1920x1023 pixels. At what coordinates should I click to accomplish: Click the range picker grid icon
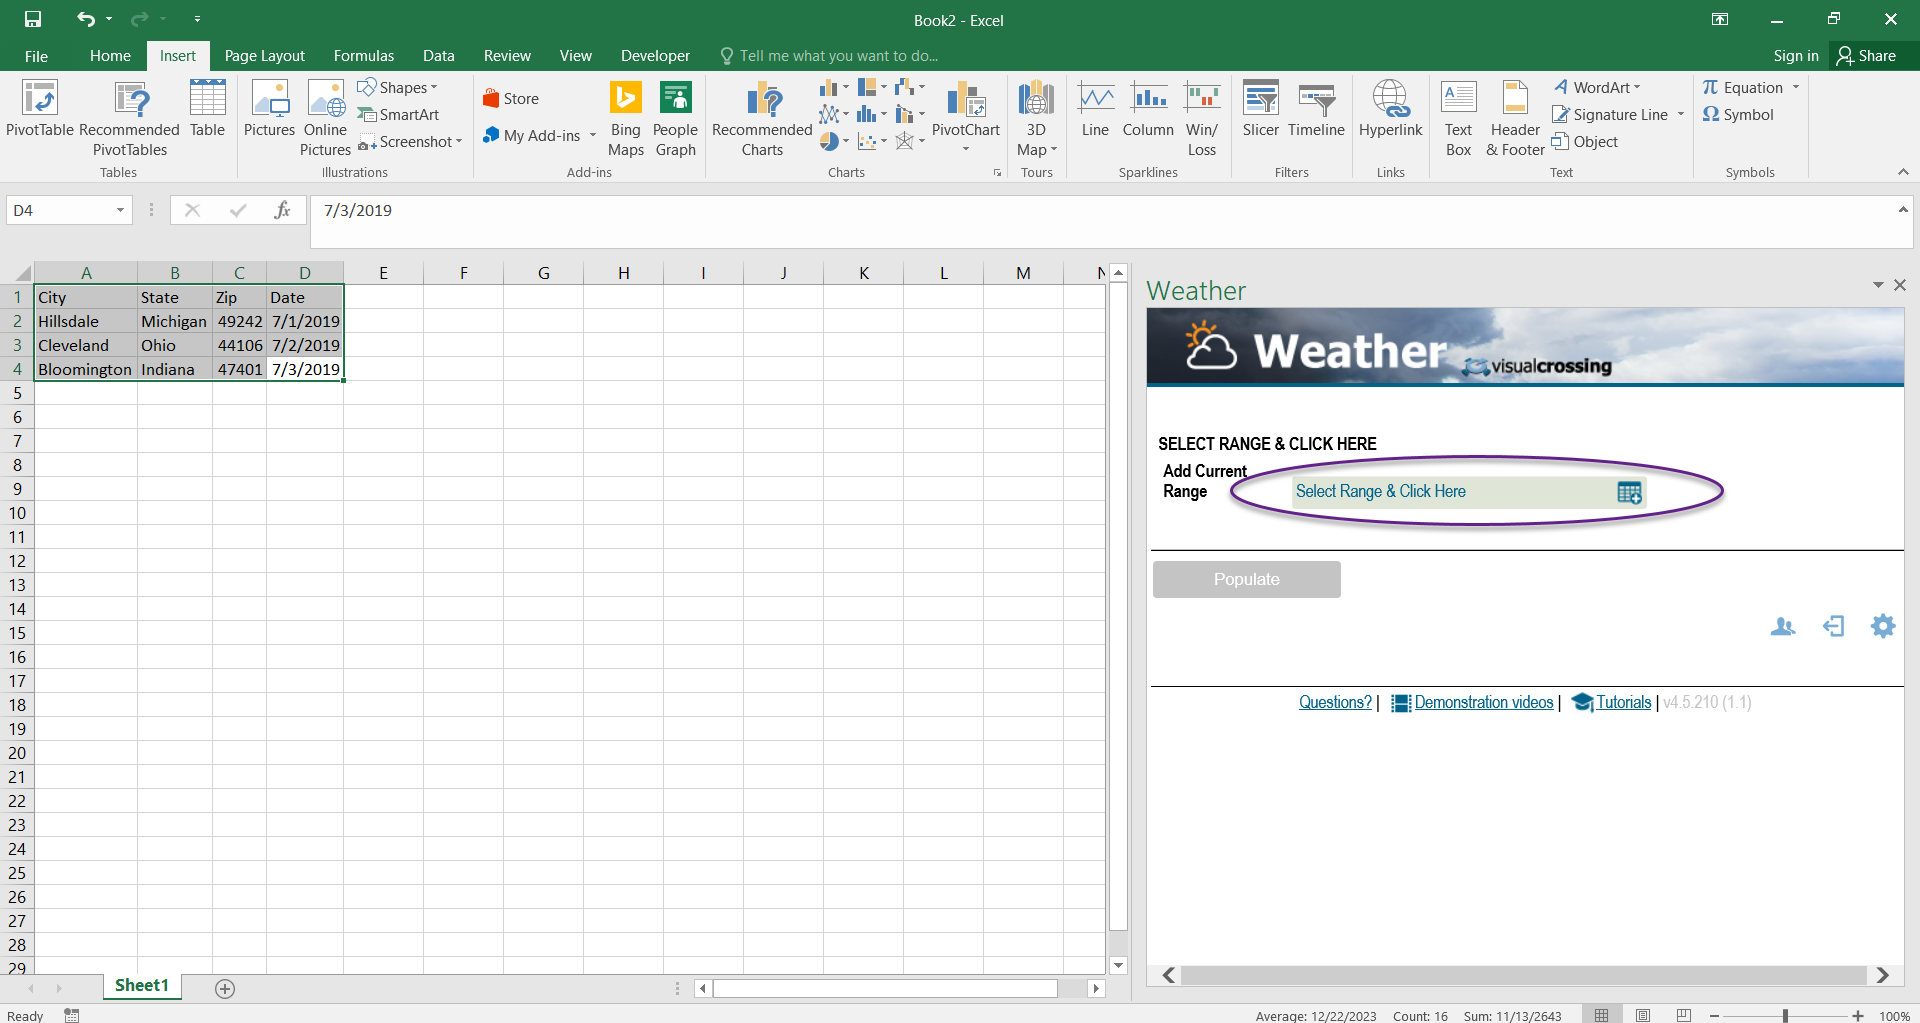[x=1629, y=492]
